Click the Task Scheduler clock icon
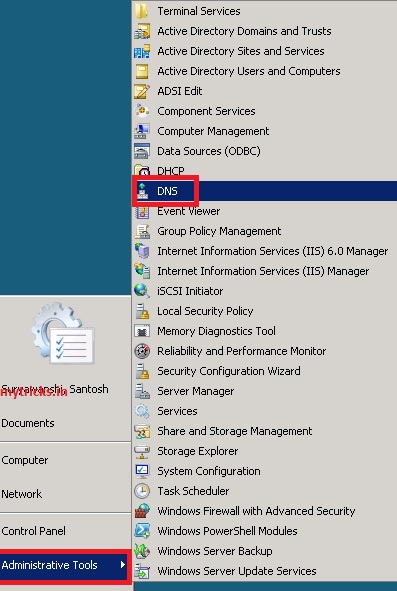 tap(142, 491)
